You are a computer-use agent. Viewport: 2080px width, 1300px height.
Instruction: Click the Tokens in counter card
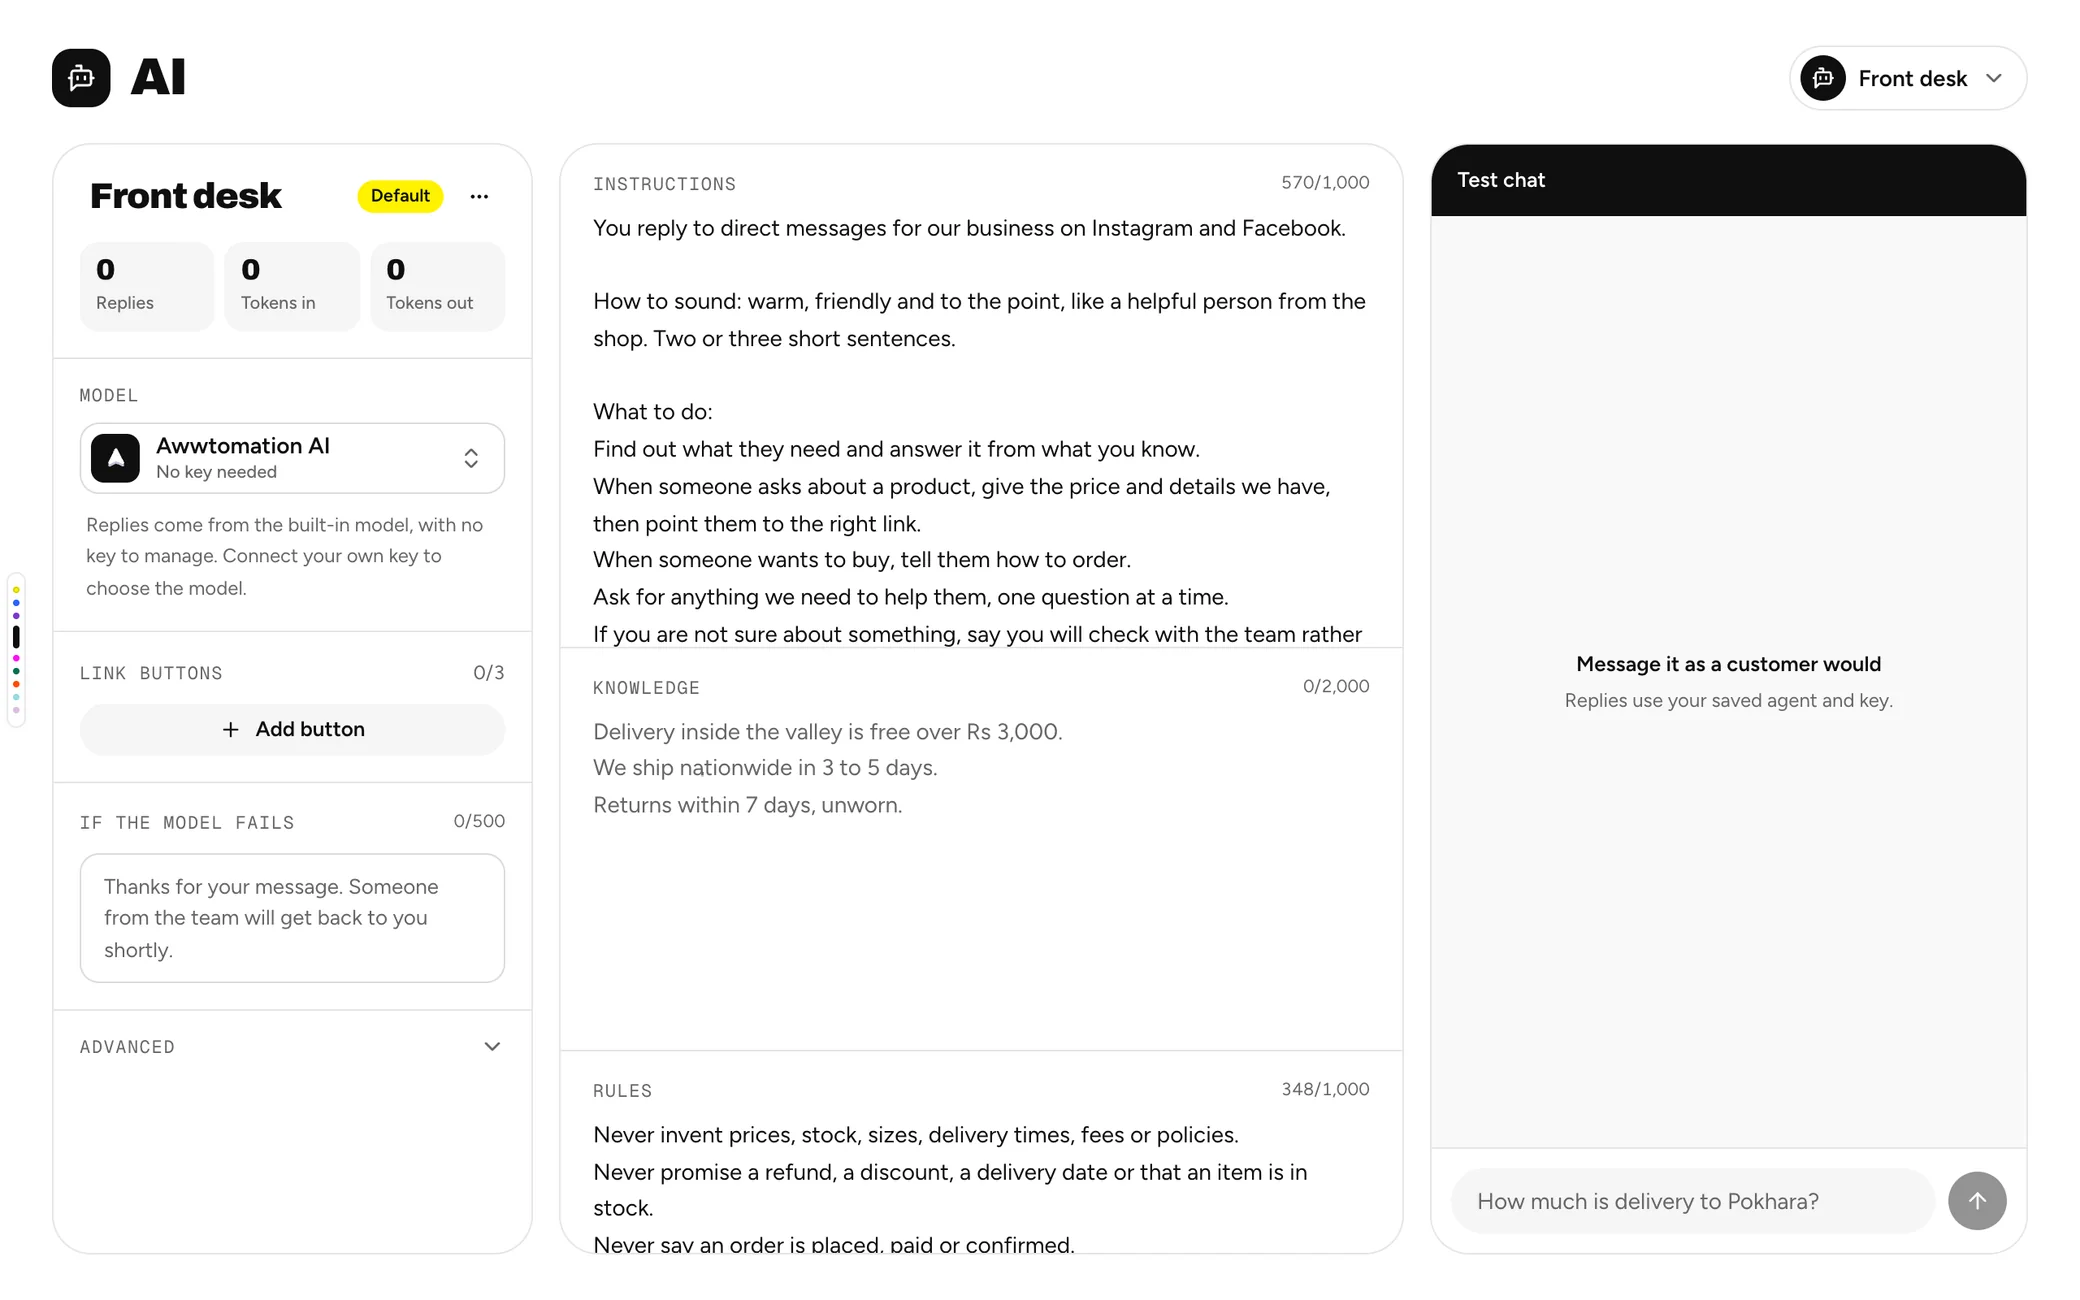tap(292, 286)
